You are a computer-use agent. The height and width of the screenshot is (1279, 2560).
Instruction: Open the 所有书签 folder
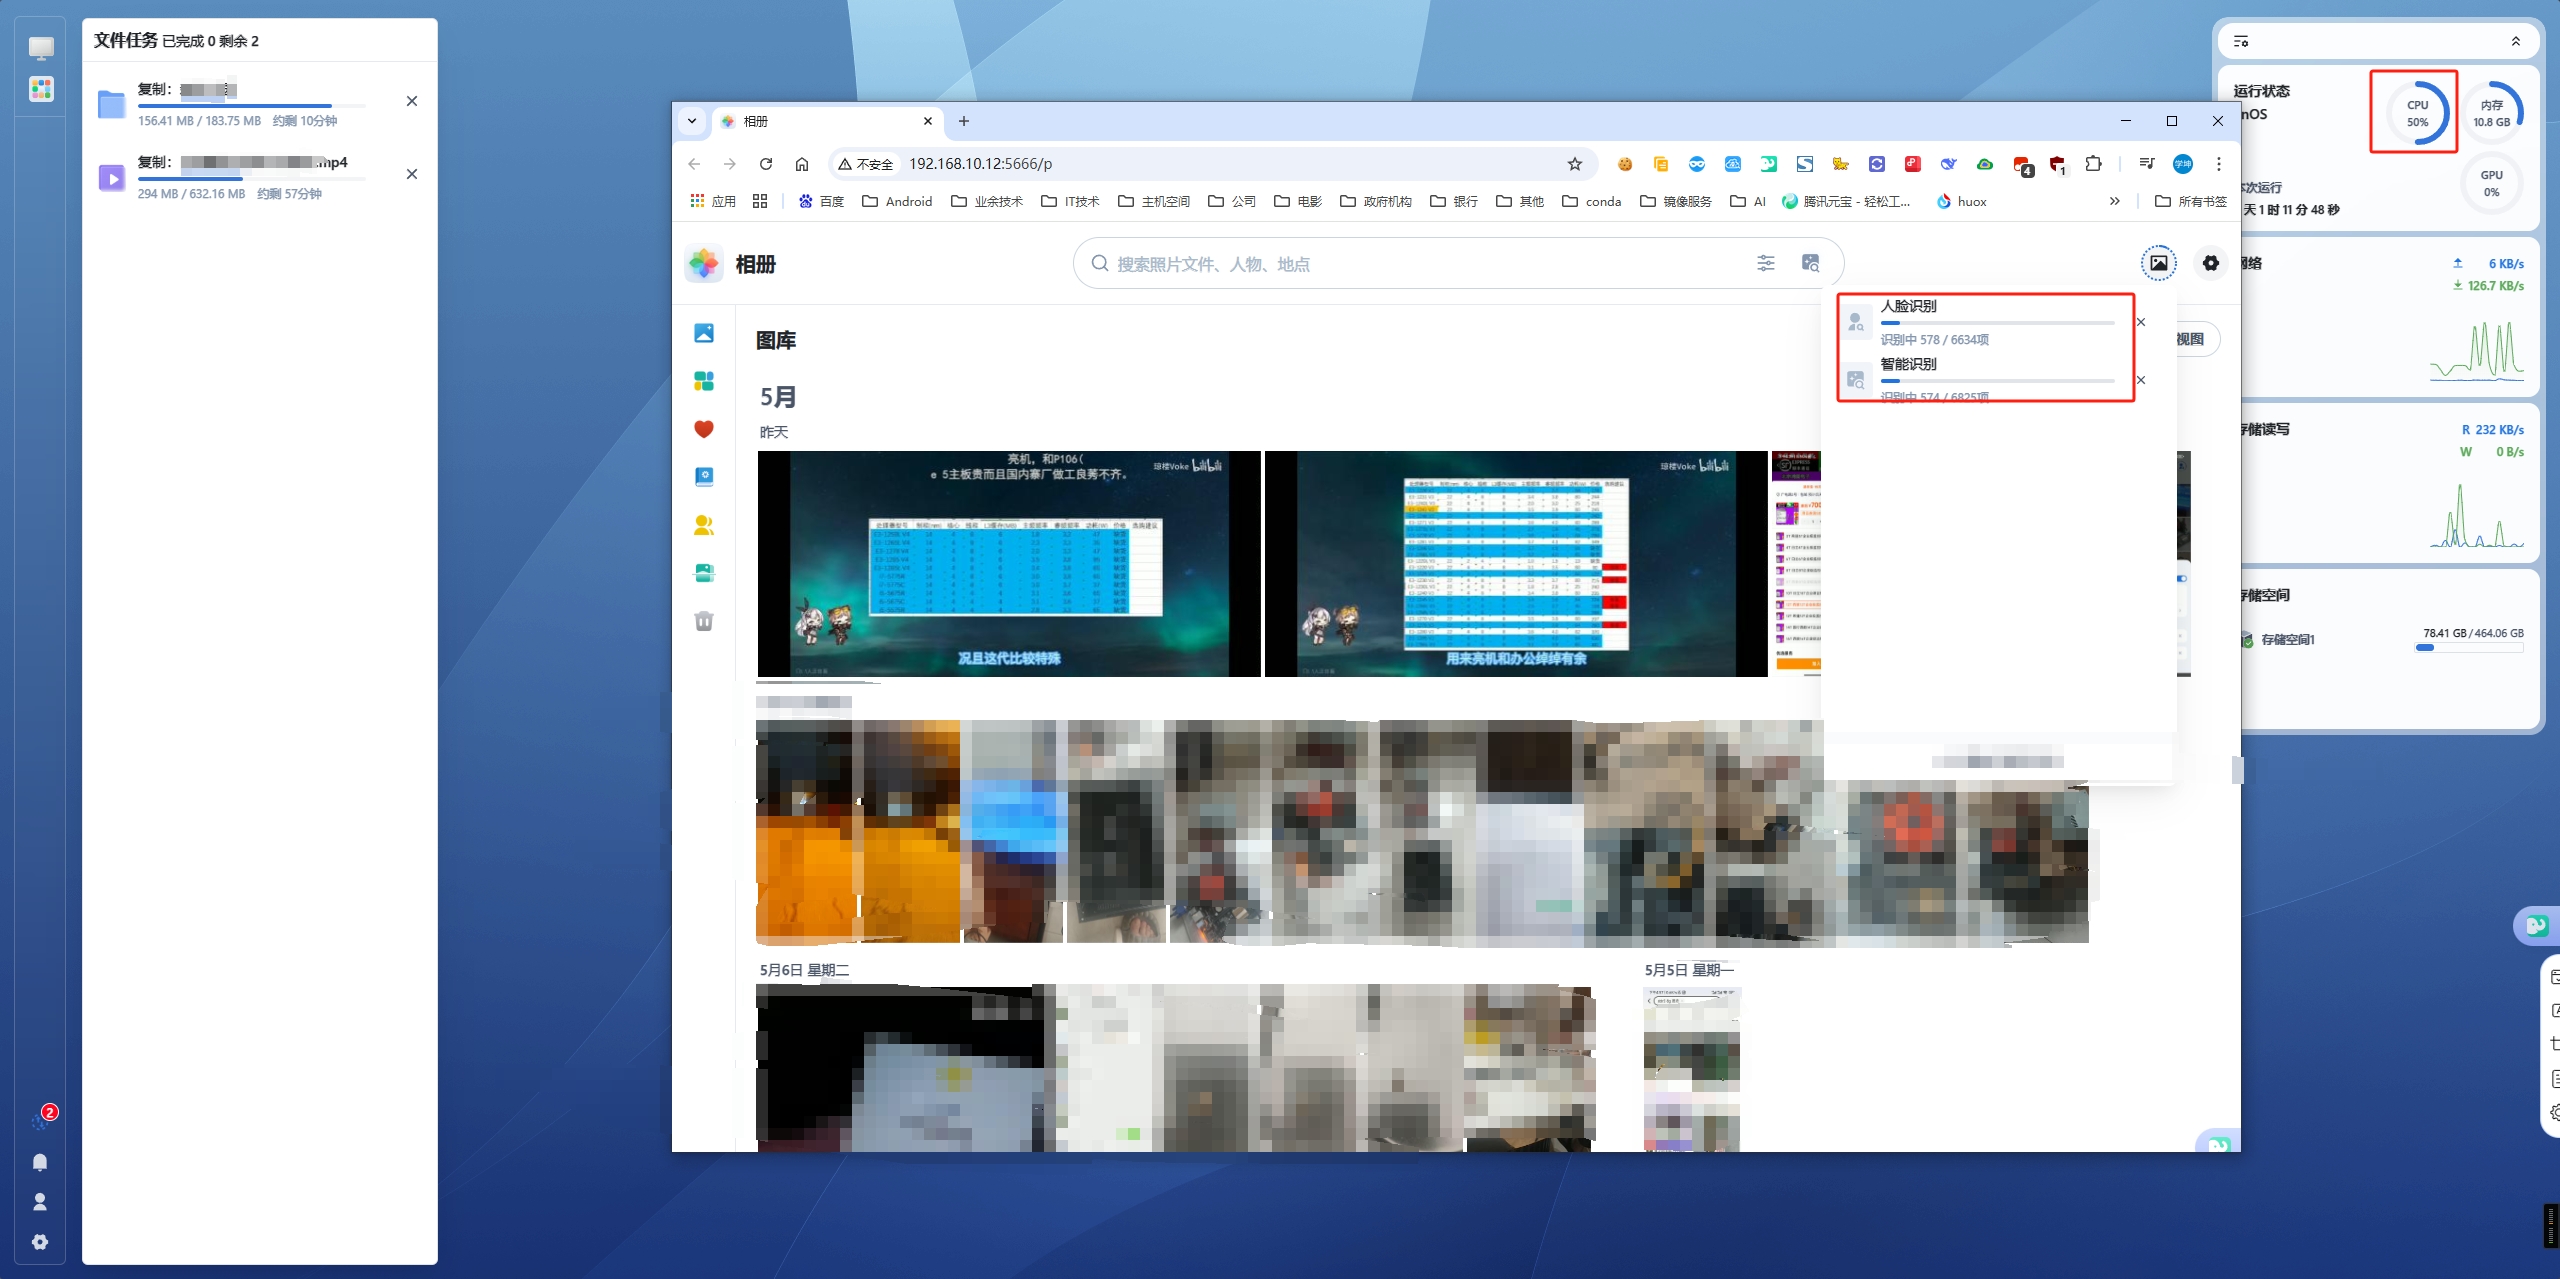pos(2191,201)
